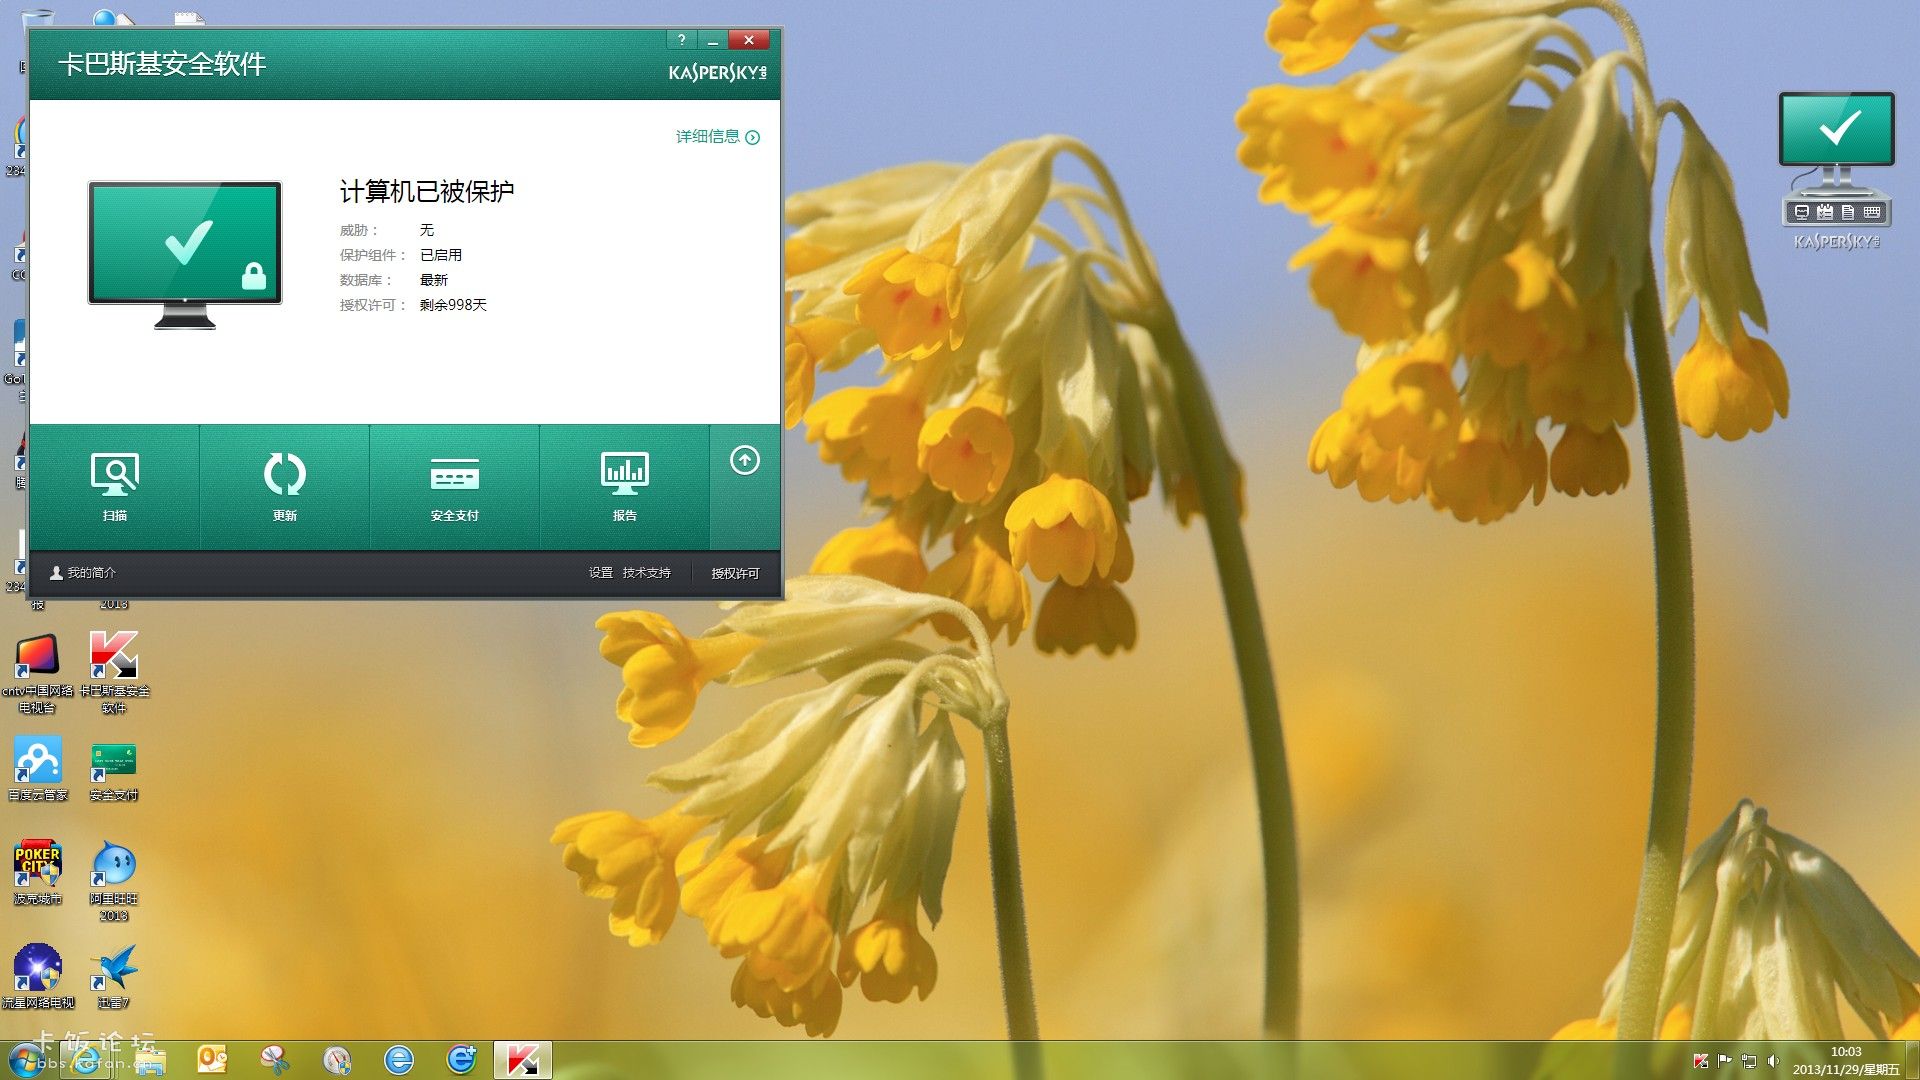Select the 百度云管家 desktop shortcut

click(38, 768)
